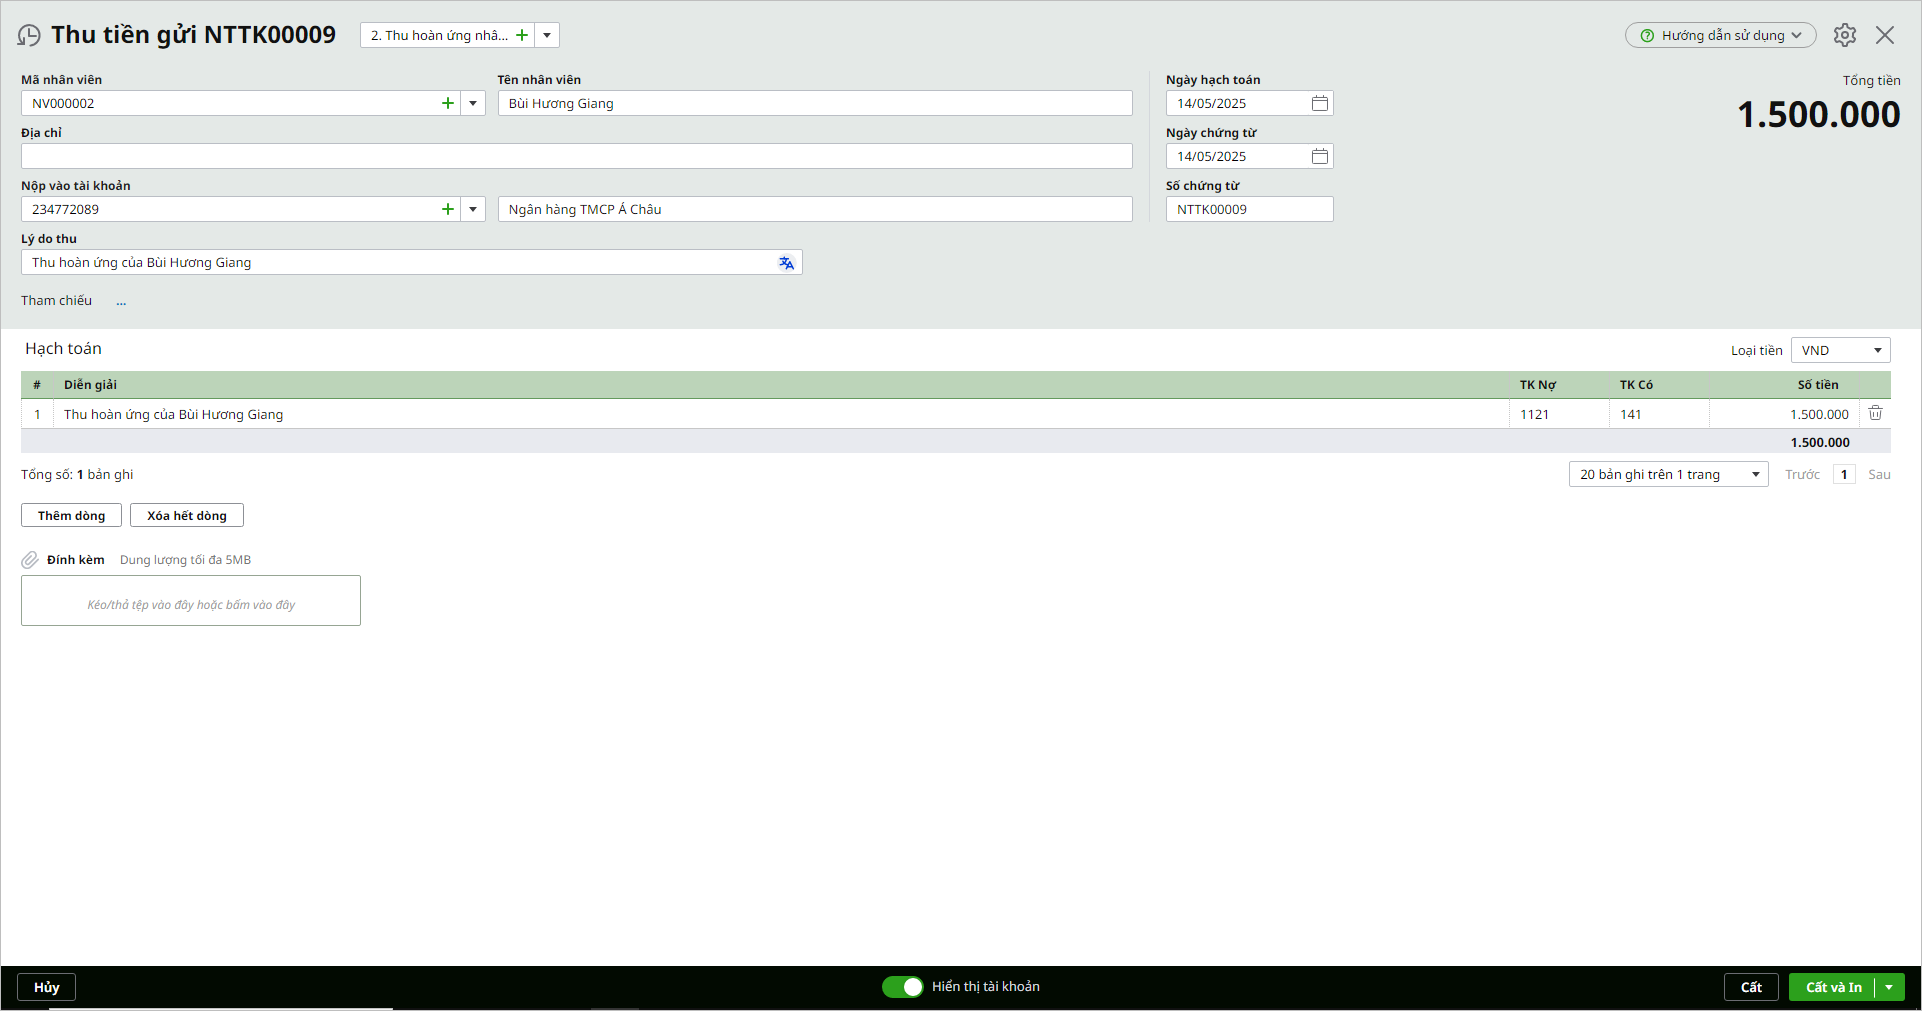The width and height of the screenshot is (1922, 1011).
Task: Open calendar for Ngày chứng từ
Action: click(1320, 156)
